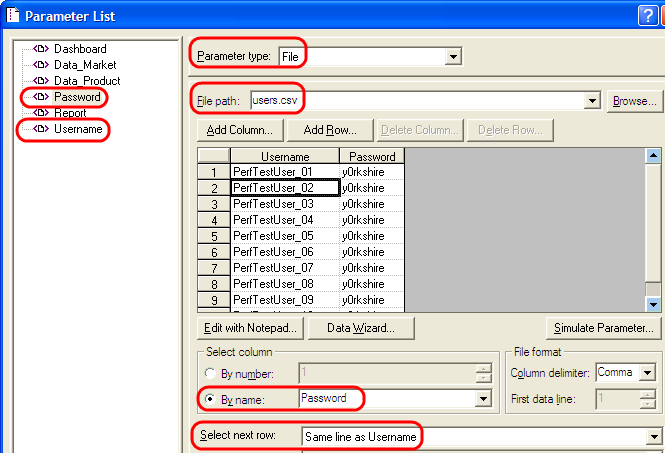Image resolution: width=665 pixels, height=453 pixels.
Task: Click the Username parameter icon in tree
Action: (41, 129)
